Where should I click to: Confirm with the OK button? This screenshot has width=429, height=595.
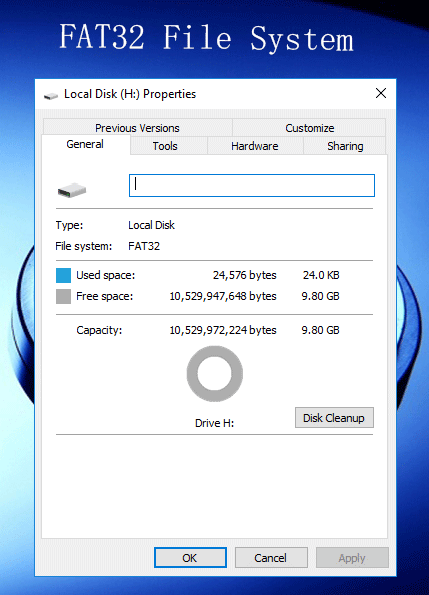(190, 558)
